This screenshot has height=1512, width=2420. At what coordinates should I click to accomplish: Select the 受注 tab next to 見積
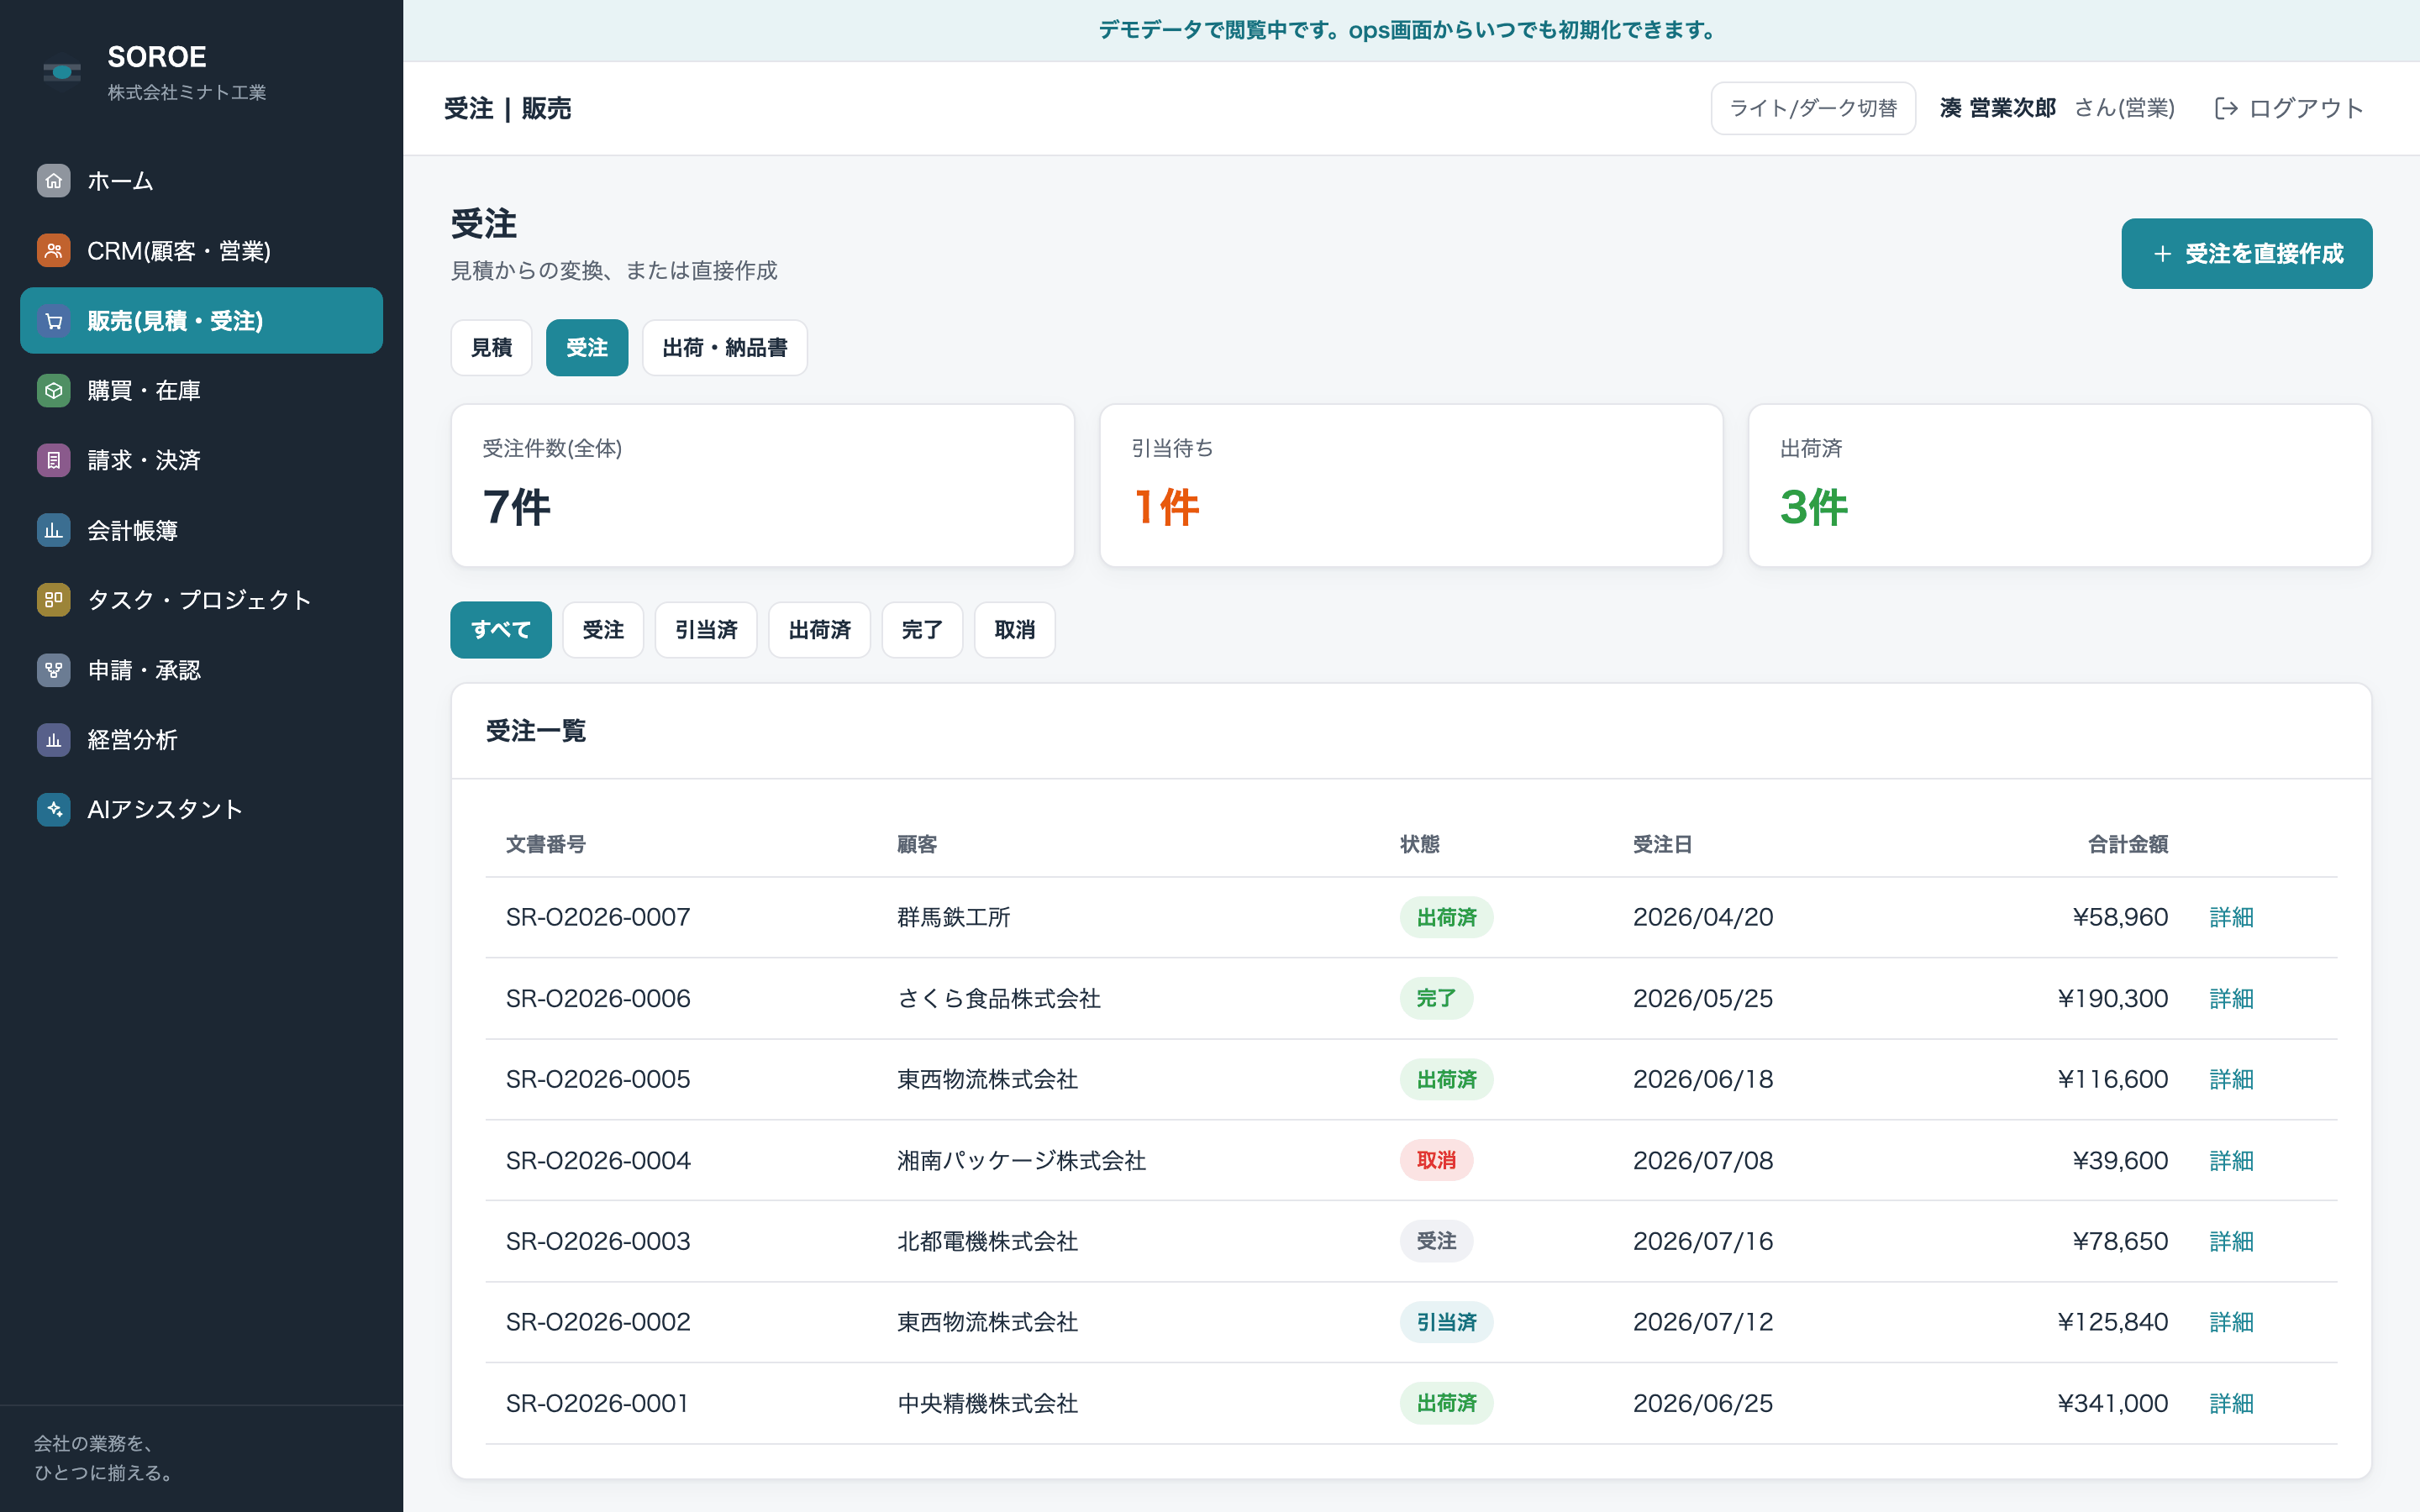coord(587,348)
